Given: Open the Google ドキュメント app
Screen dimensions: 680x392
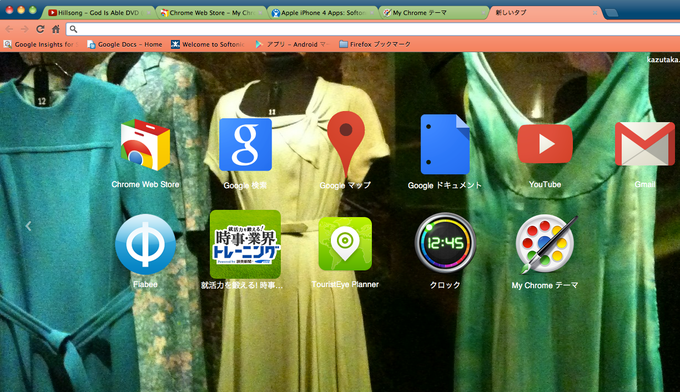Looking at the screenshot, I should (445, 144).
